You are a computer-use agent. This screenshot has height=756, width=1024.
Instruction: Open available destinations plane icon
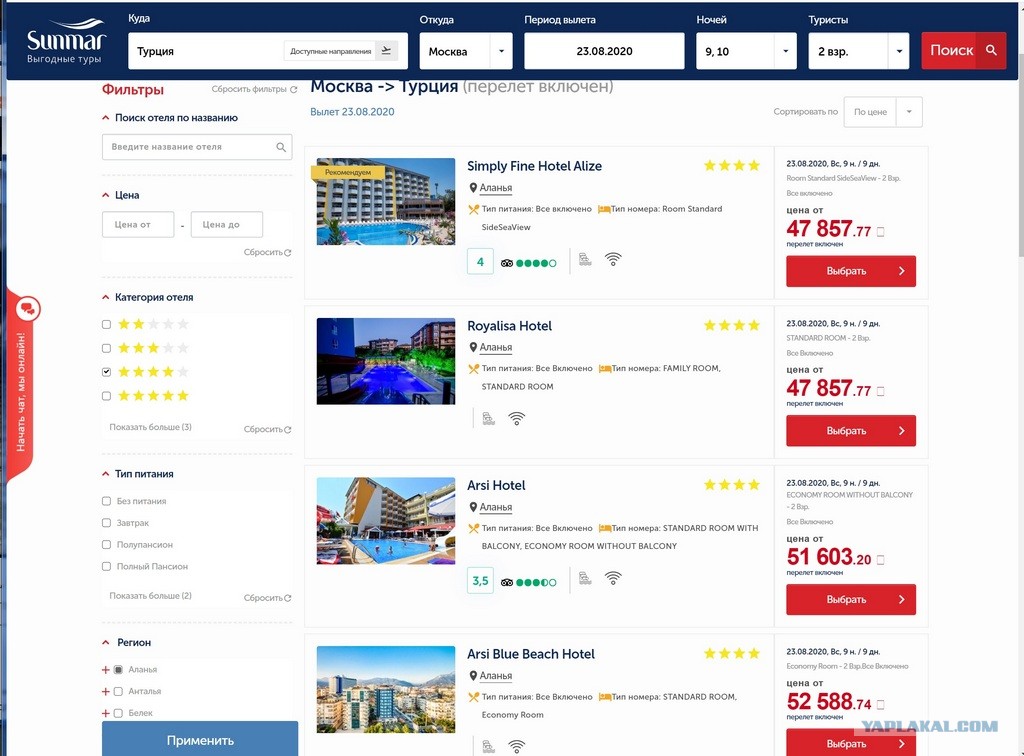pos(386,50)
